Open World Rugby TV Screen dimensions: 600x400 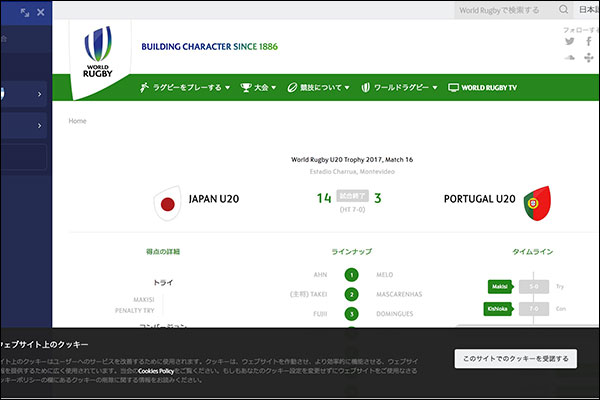pos(483,88)
